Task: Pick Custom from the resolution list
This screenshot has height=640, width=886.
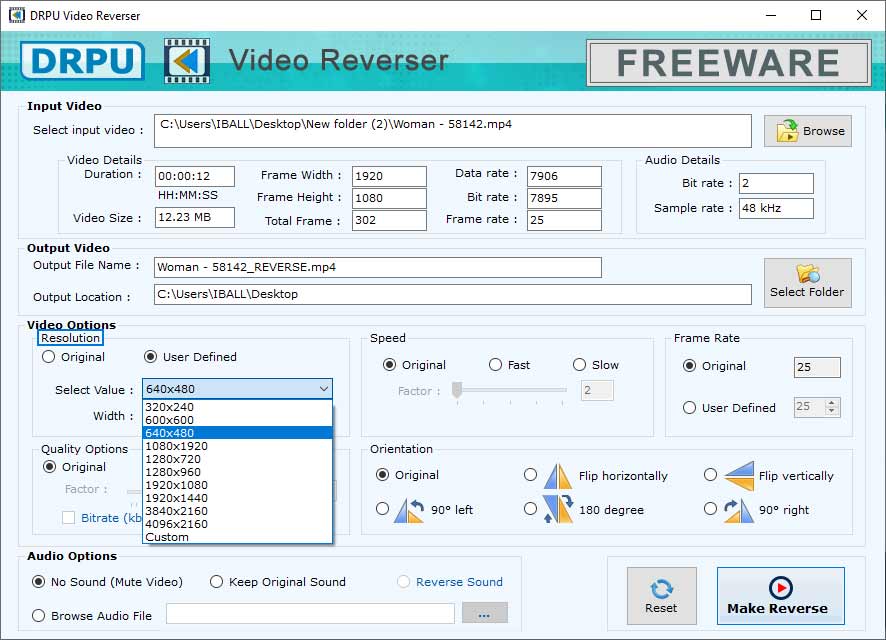Action: [x=237, y=537]
